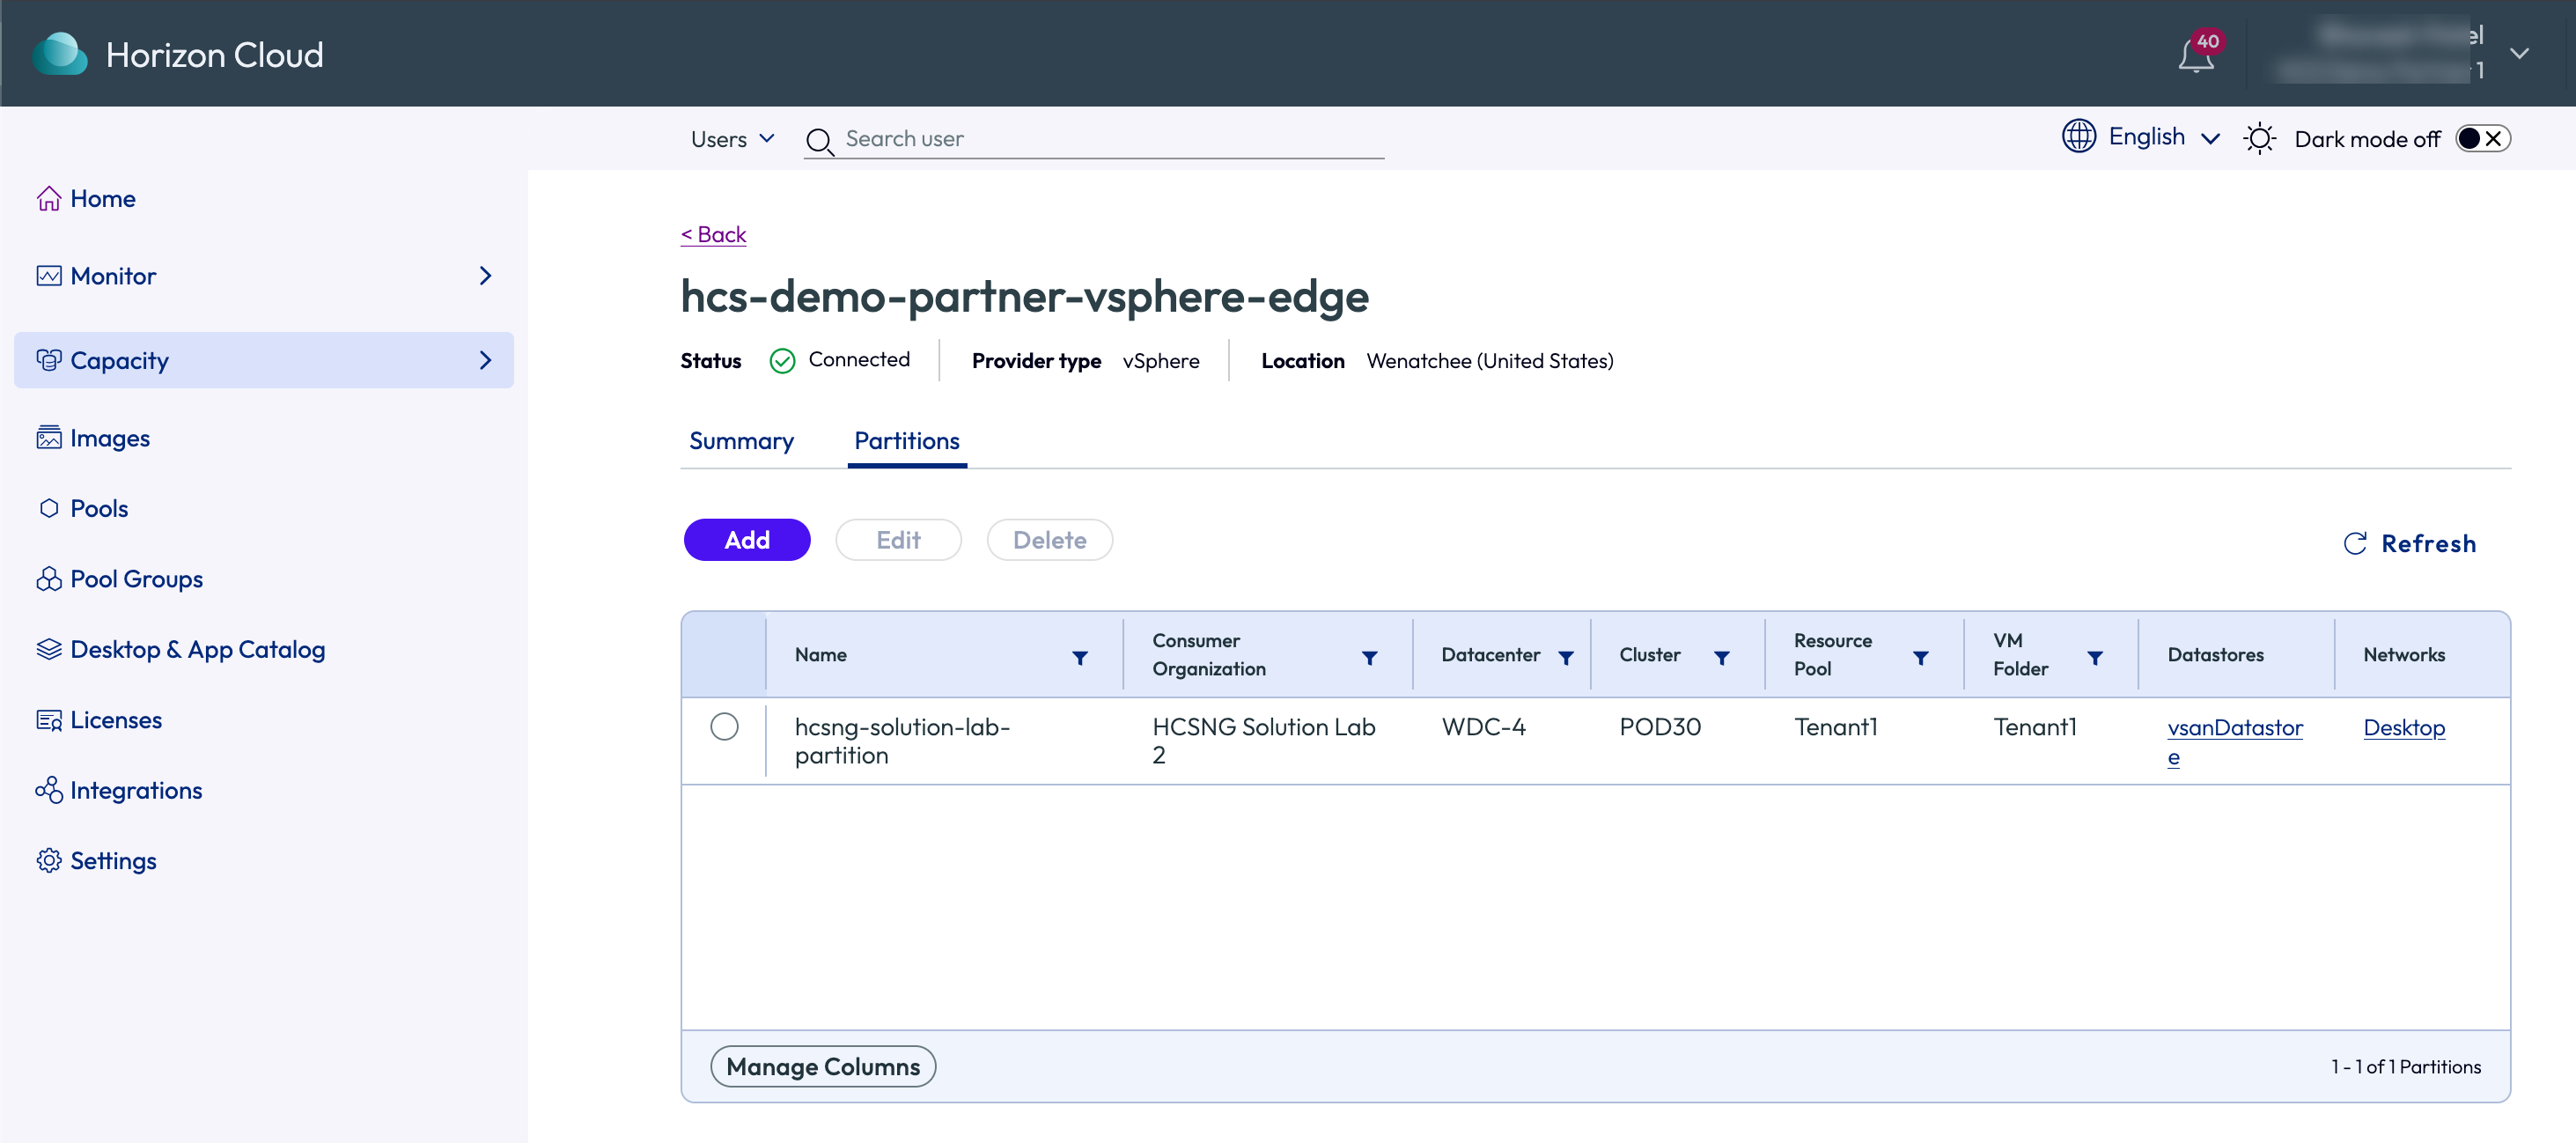Click the Monitor chart icon
Screen dimensions: 2576x1143
49,276
